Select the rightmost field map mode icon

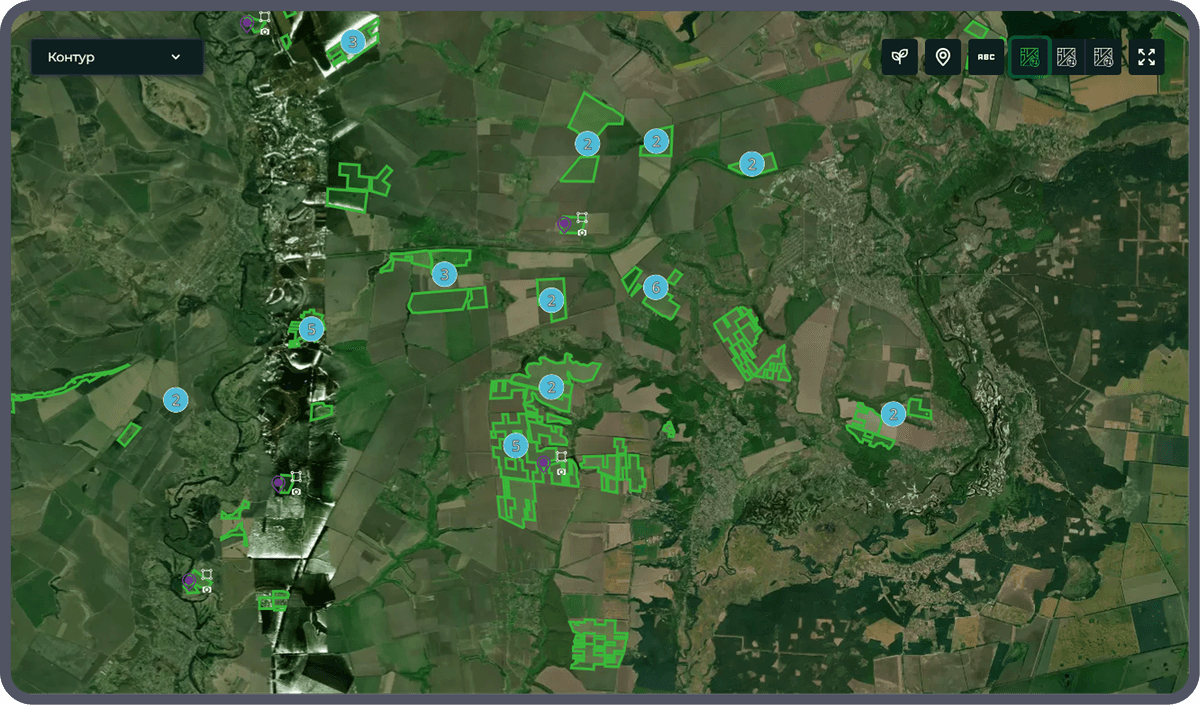point(1103,57)
